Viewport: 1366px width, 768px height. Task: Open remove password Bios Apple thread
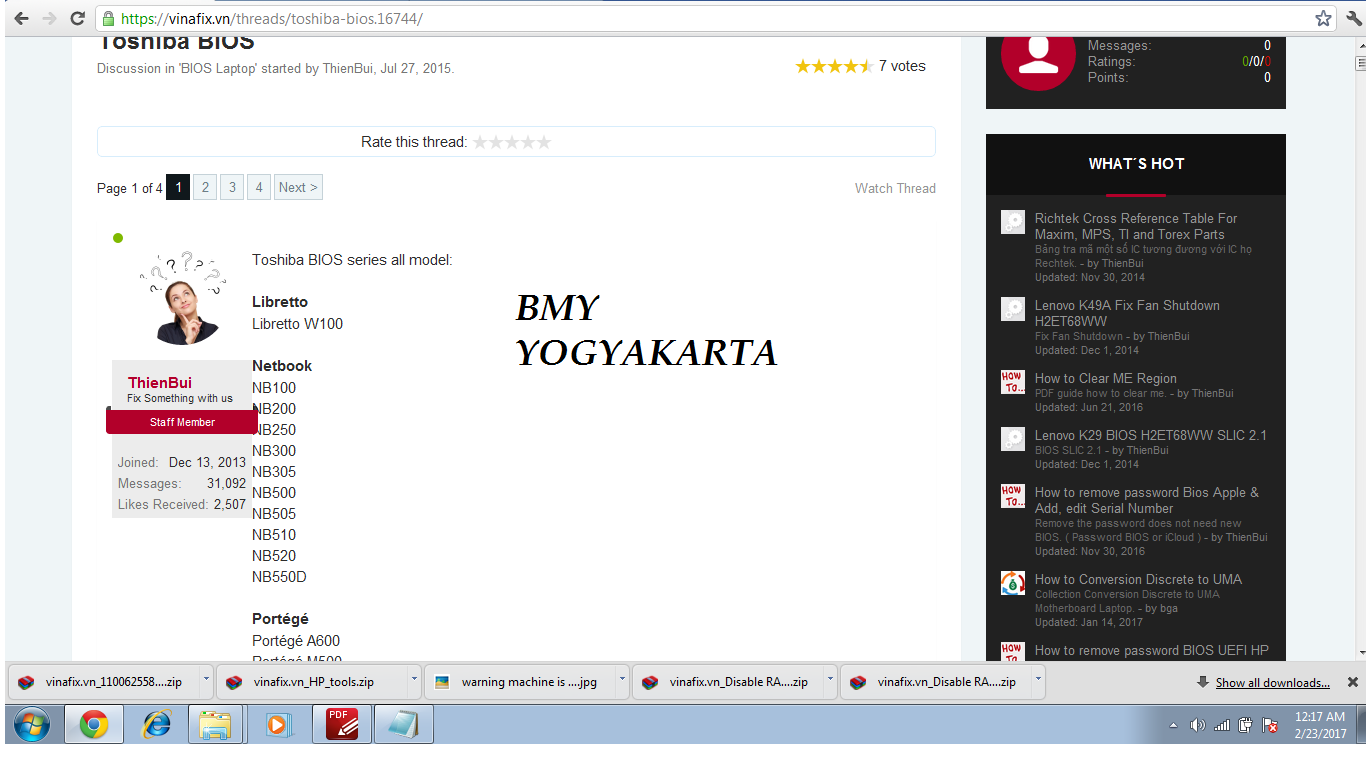1147,500
